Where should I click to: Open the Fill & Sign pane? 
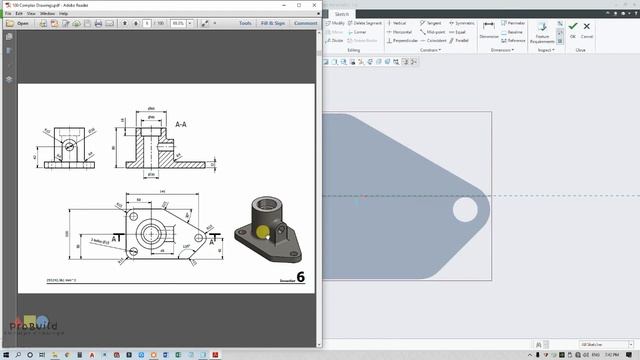[x=273, y=23]
